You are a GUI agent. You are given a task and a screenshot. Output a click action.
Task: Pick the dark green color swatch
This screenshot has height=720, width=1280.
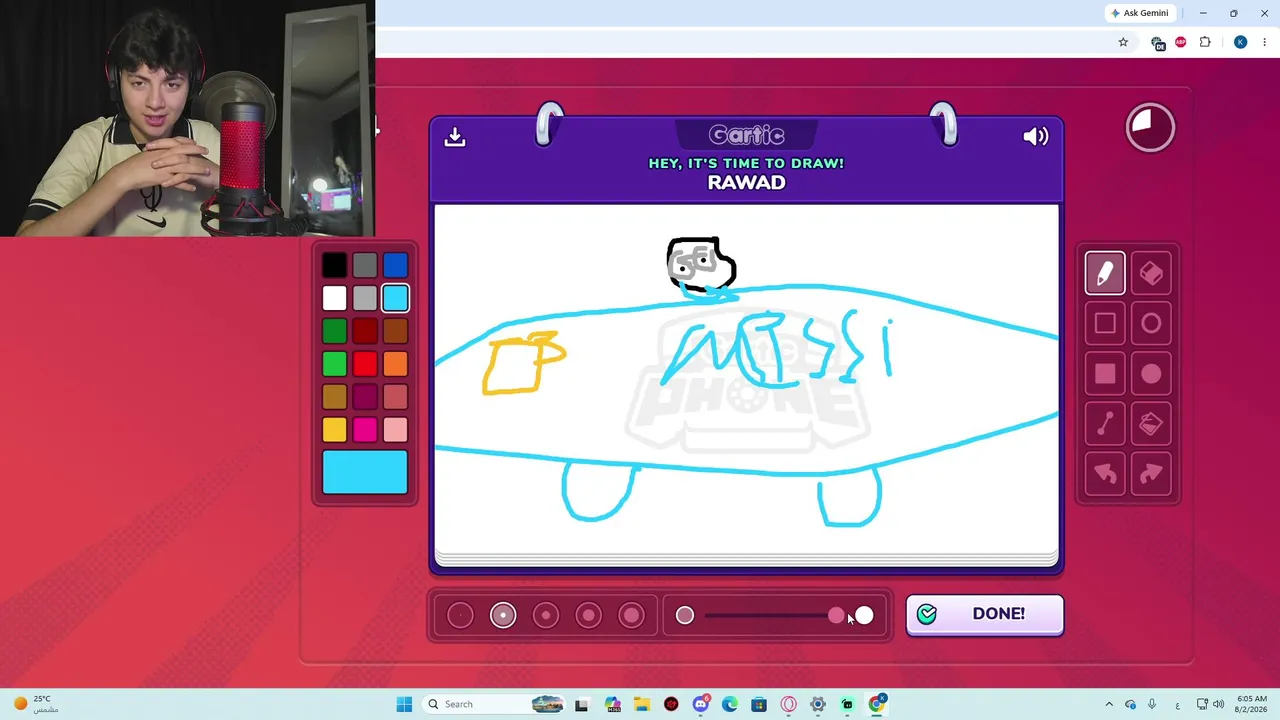(x=335, y=331)
